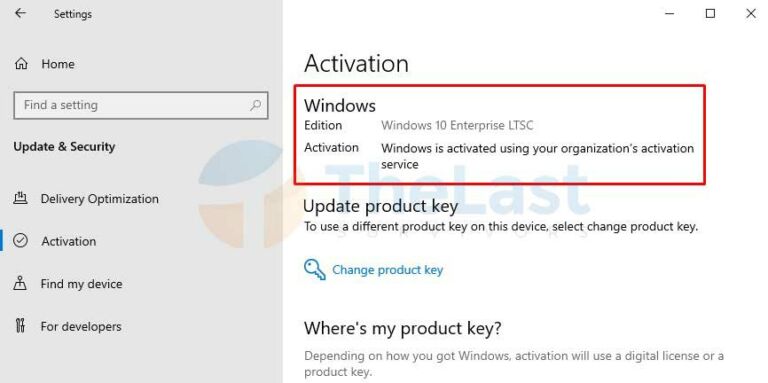Select the Delivery Optimization icon

20,198
